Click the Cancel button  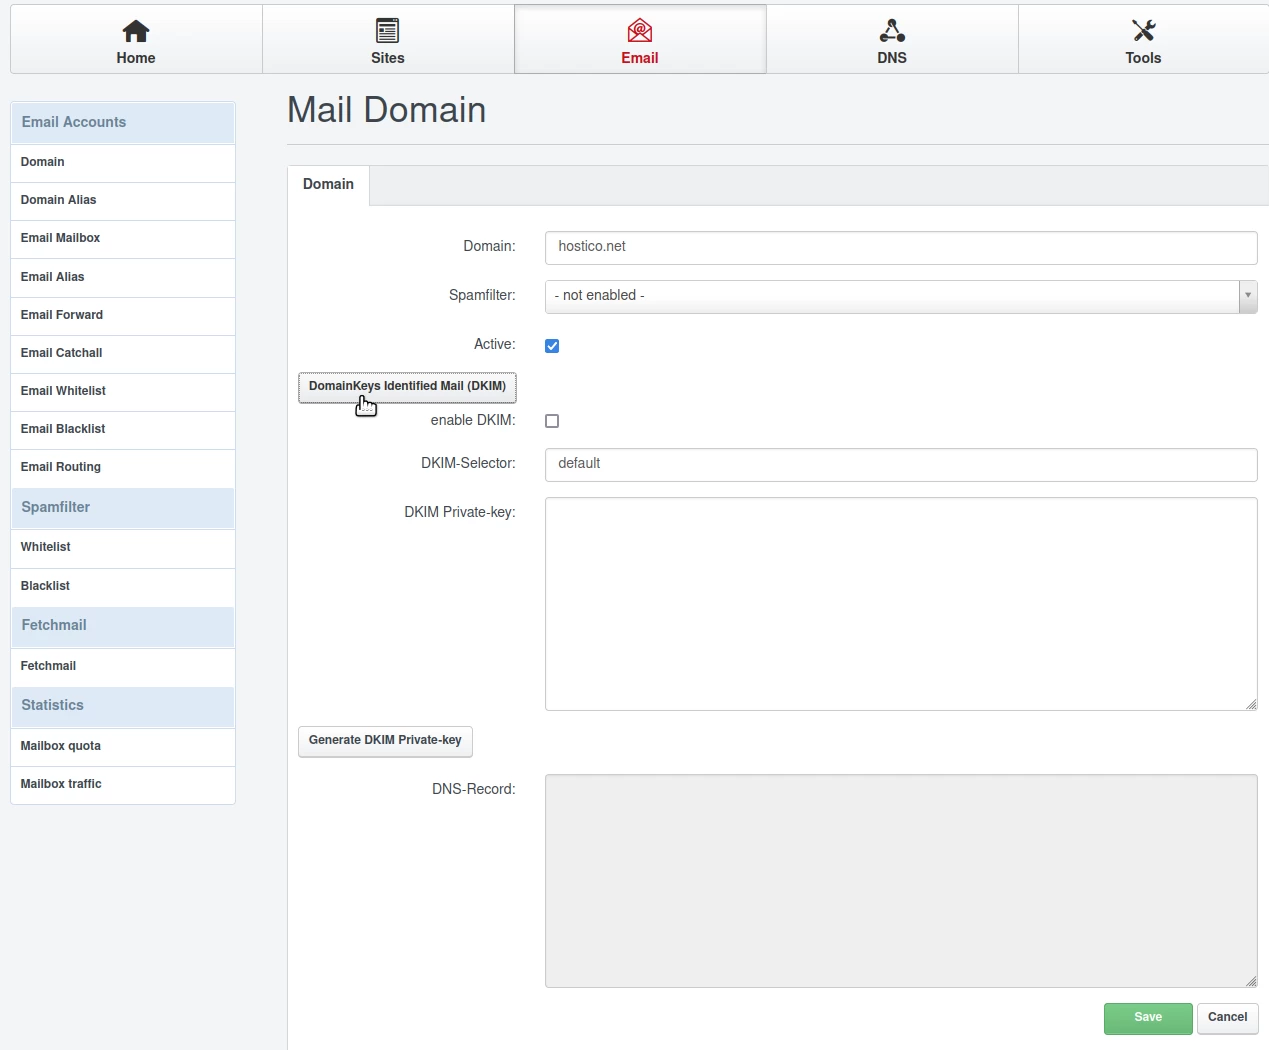1227,1018
